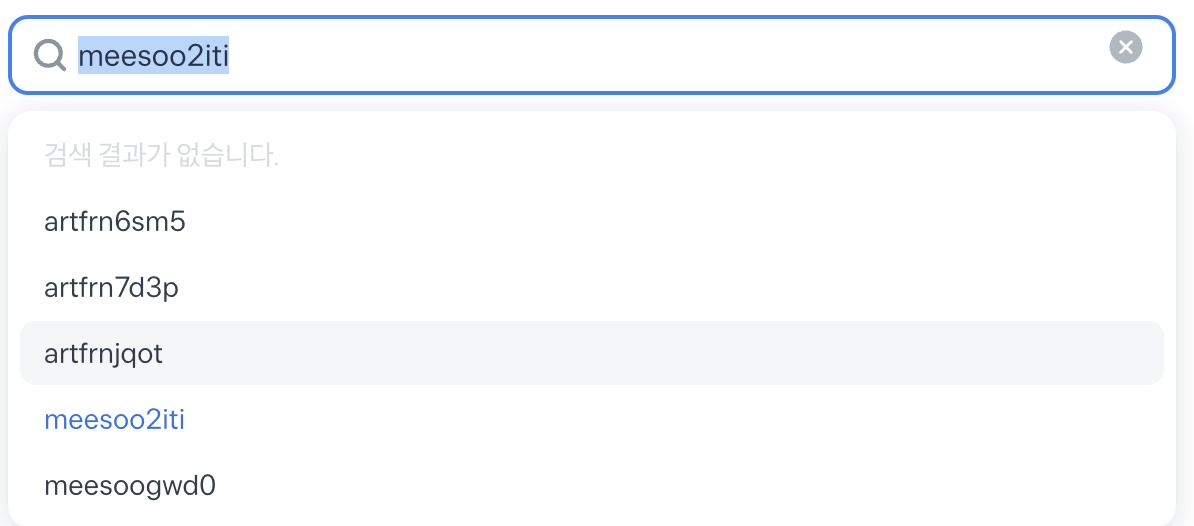Viewport: 1194px width, 526px height.
Task: Pick the highlighted artfrnjqot option
Action: (103, 353)
